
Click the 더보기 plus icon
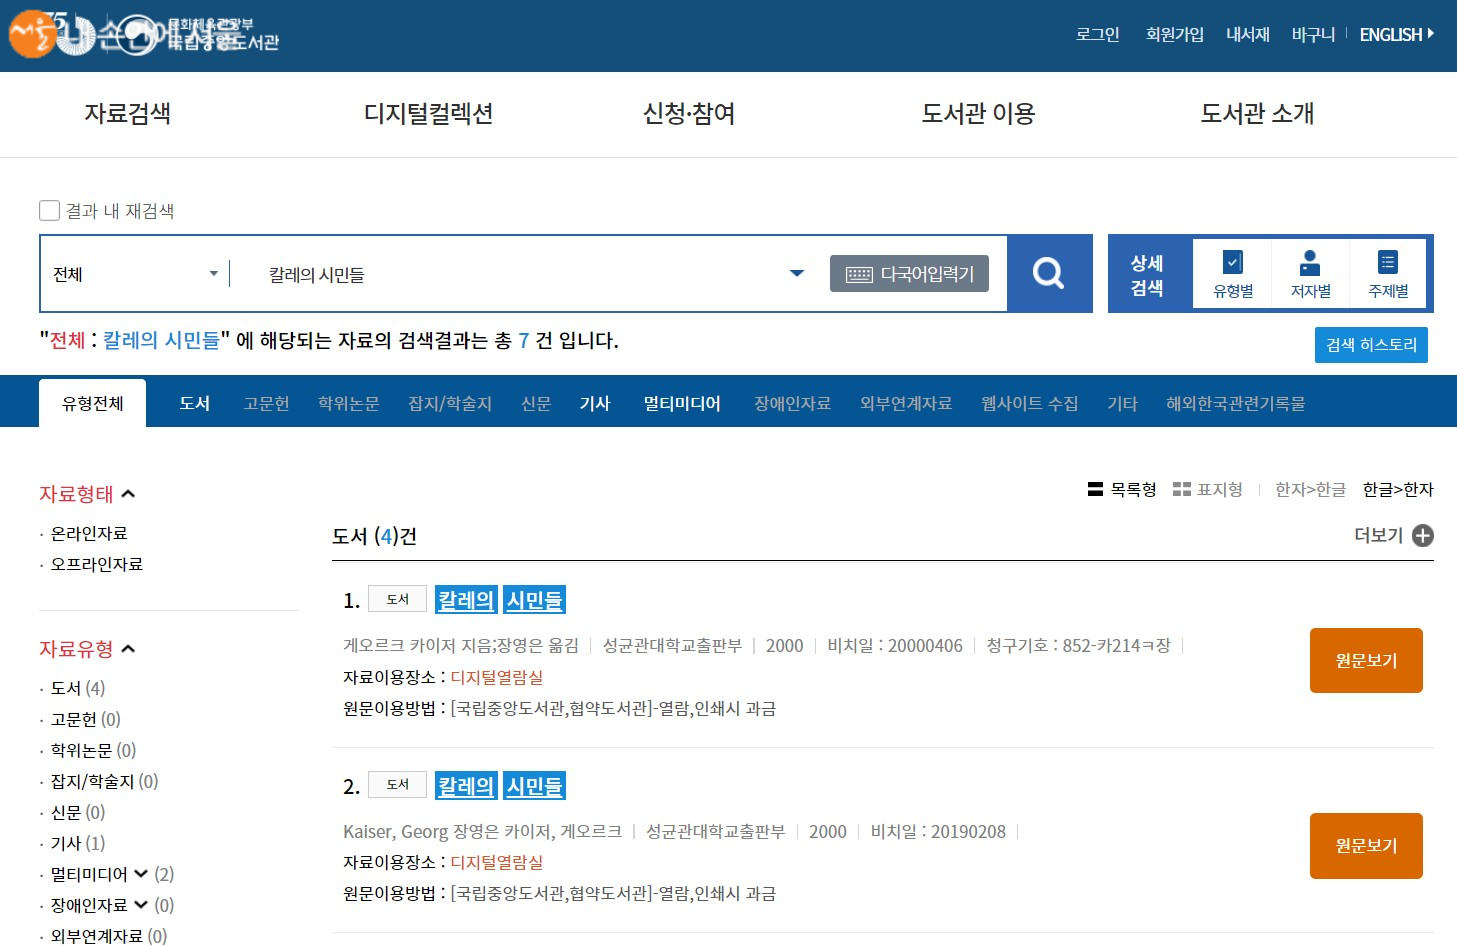point(1423,536)
